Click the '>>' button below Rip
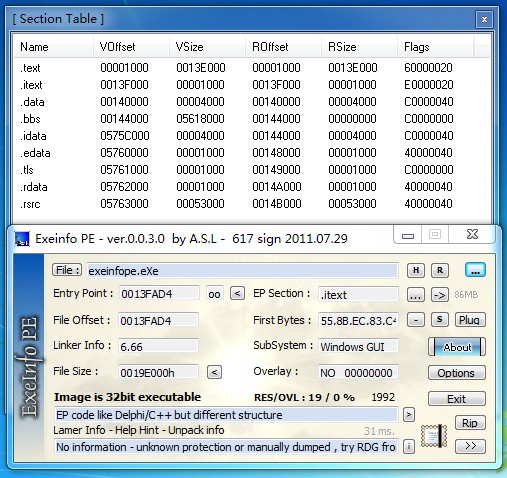The height and width of the screenshot is (478, 507). click(x=470, y=446)
